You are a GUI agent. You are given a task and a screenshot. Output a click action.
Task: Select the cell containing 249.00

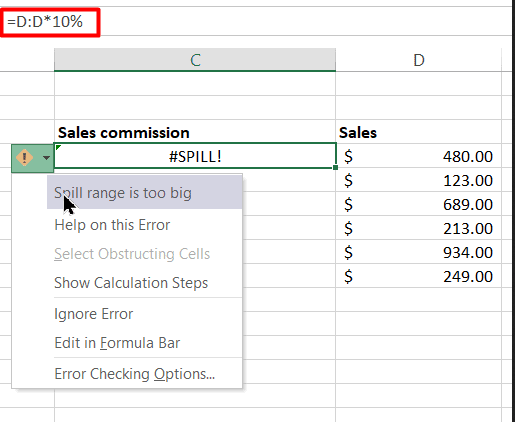tap(418, 276)
